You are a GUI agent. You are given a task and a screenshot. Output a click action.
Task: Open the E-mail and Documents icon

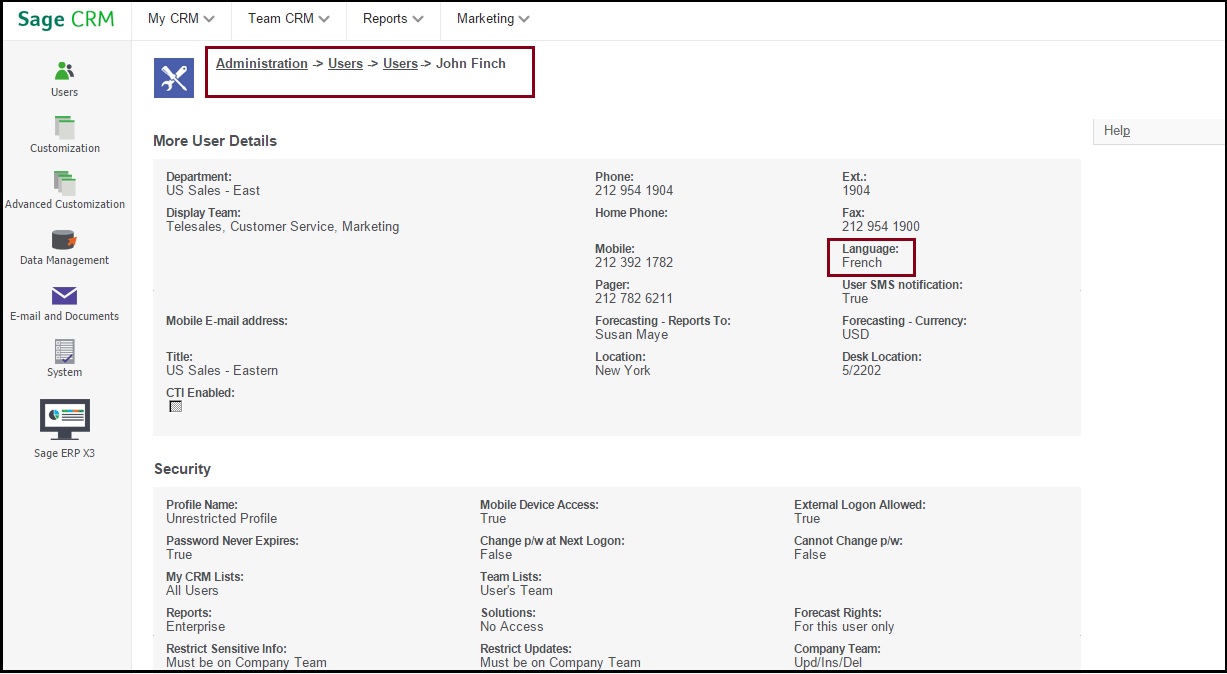pos(64,296)
